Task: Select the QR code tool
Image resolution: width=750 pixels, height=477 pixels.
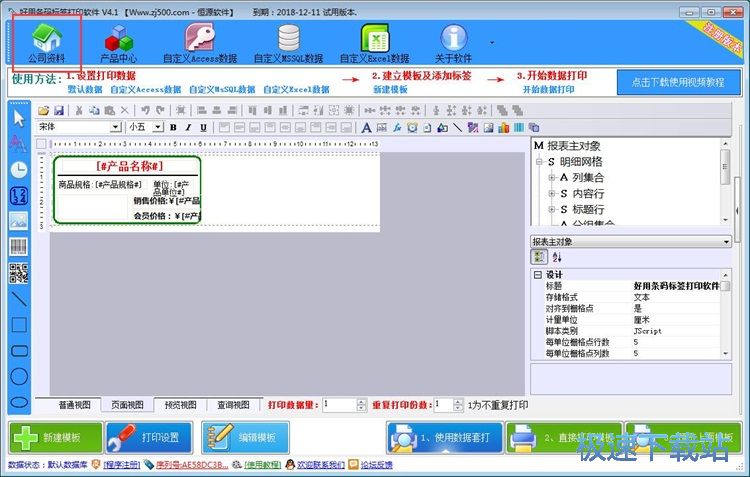Action: (19, 272)
